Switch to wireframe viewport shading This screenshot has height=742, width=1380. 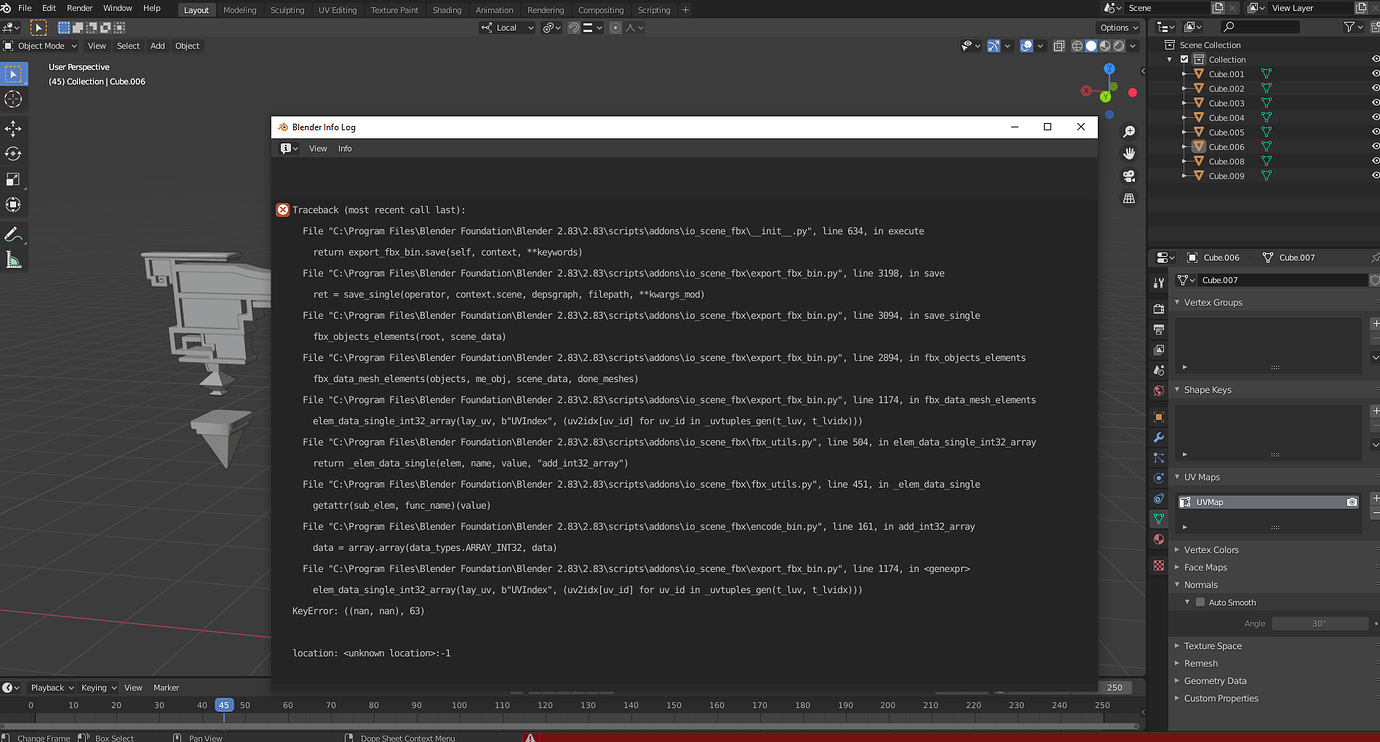[x=1077, y=46]
